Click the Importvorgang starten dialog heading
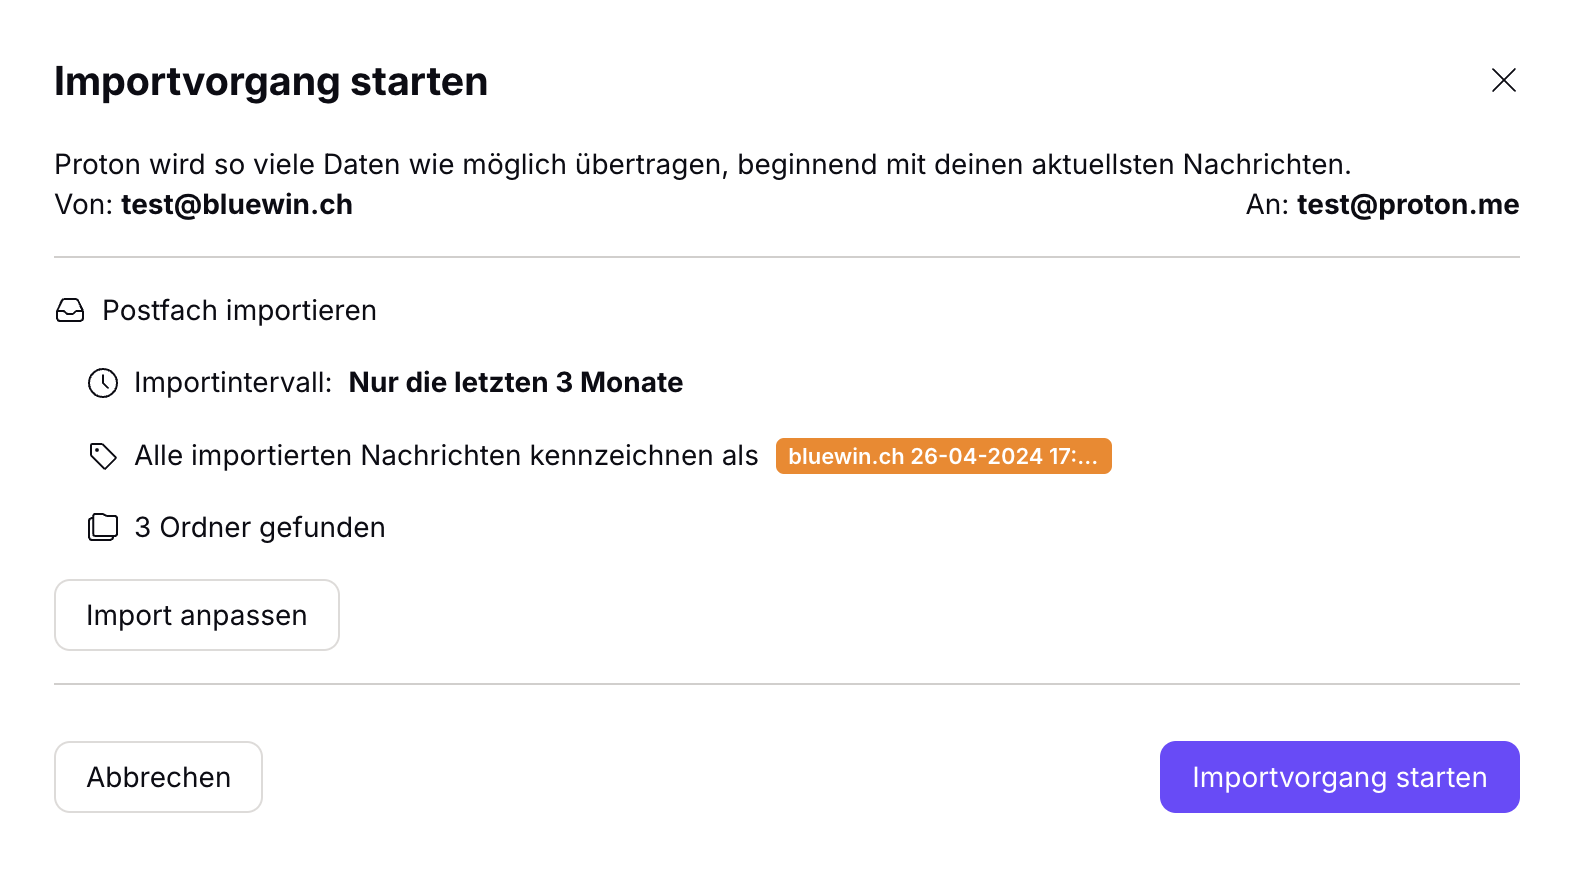This screenshot has height=870, width=1572. 271,82
